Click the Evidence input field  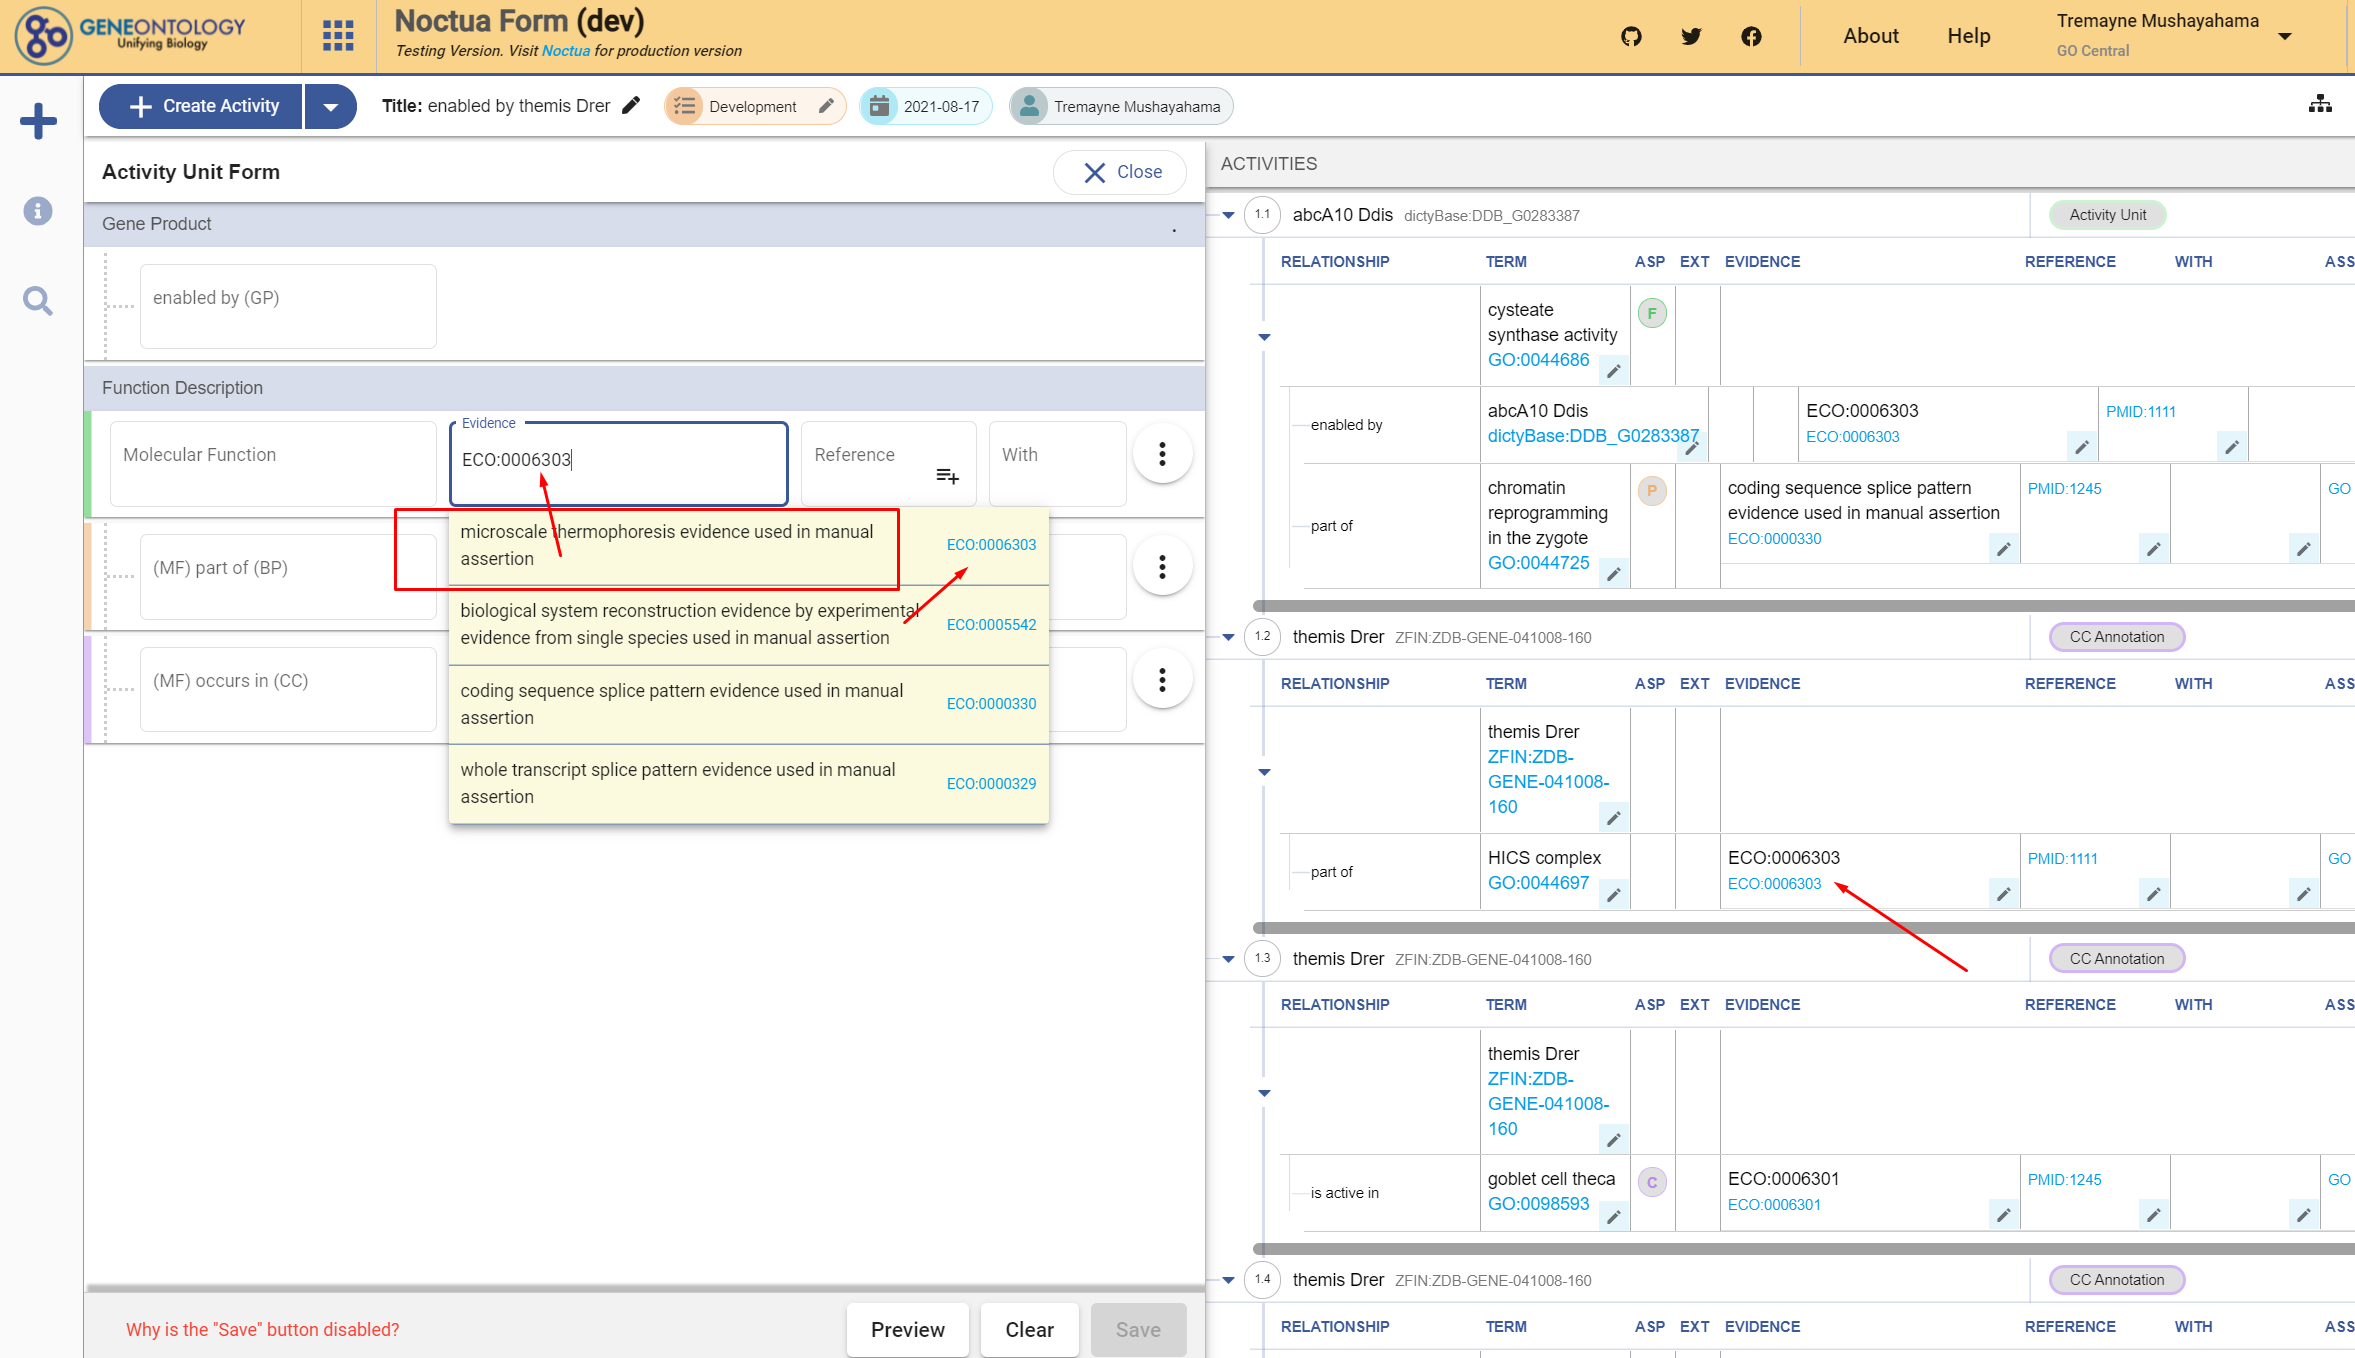point(618,464)
